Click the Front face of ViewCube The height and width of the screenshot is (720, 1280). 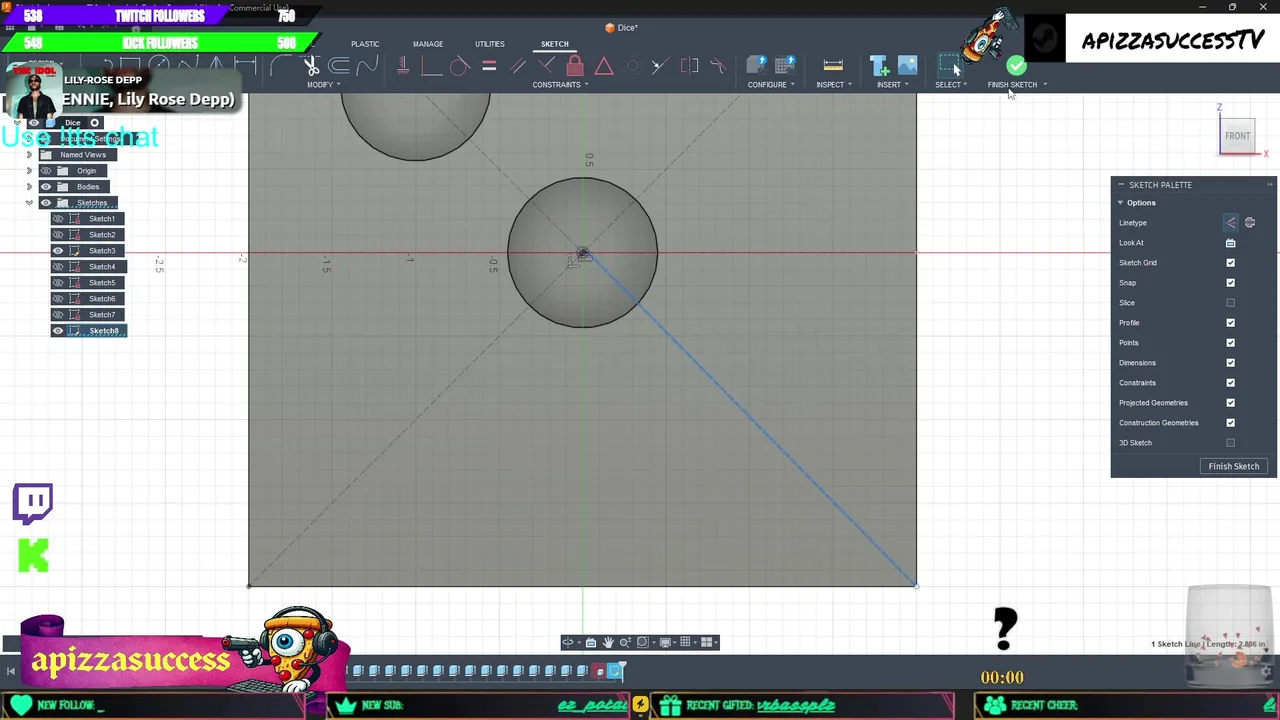pos(1238,136)
